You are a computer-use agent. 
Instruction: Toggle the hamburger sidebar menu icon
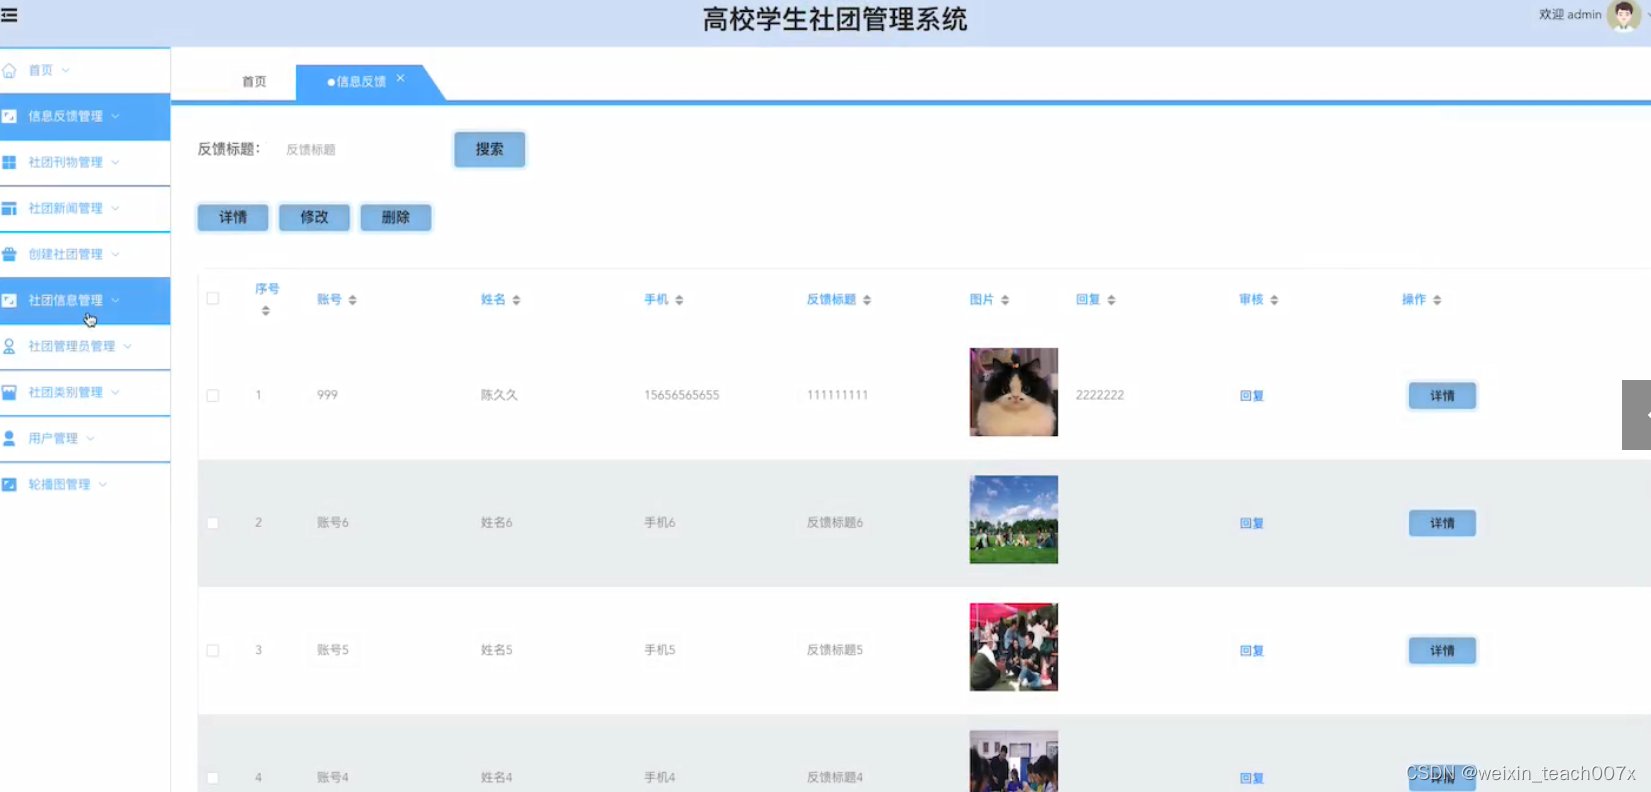coord(9,15)
